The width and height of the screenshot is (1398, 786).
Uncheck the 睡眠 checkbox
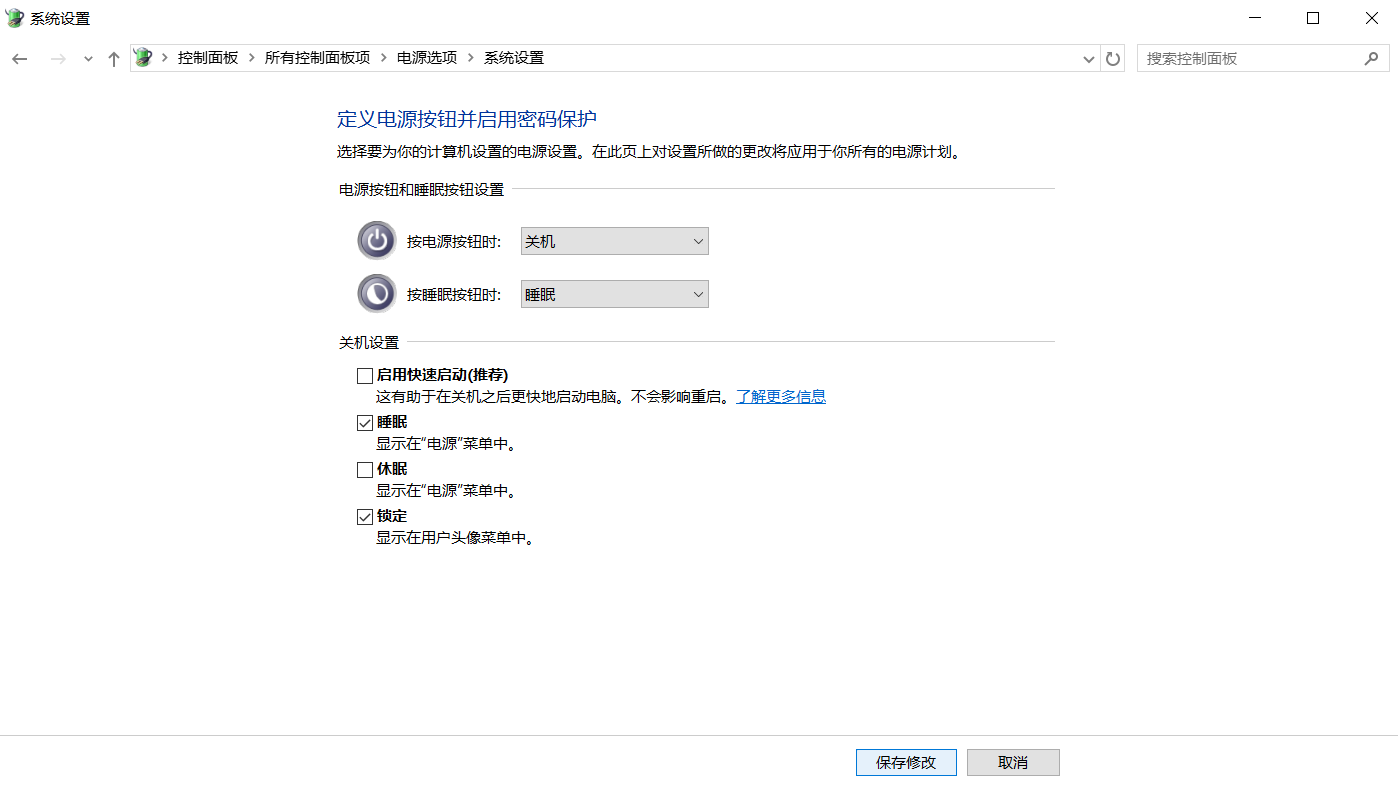[365, 423]
